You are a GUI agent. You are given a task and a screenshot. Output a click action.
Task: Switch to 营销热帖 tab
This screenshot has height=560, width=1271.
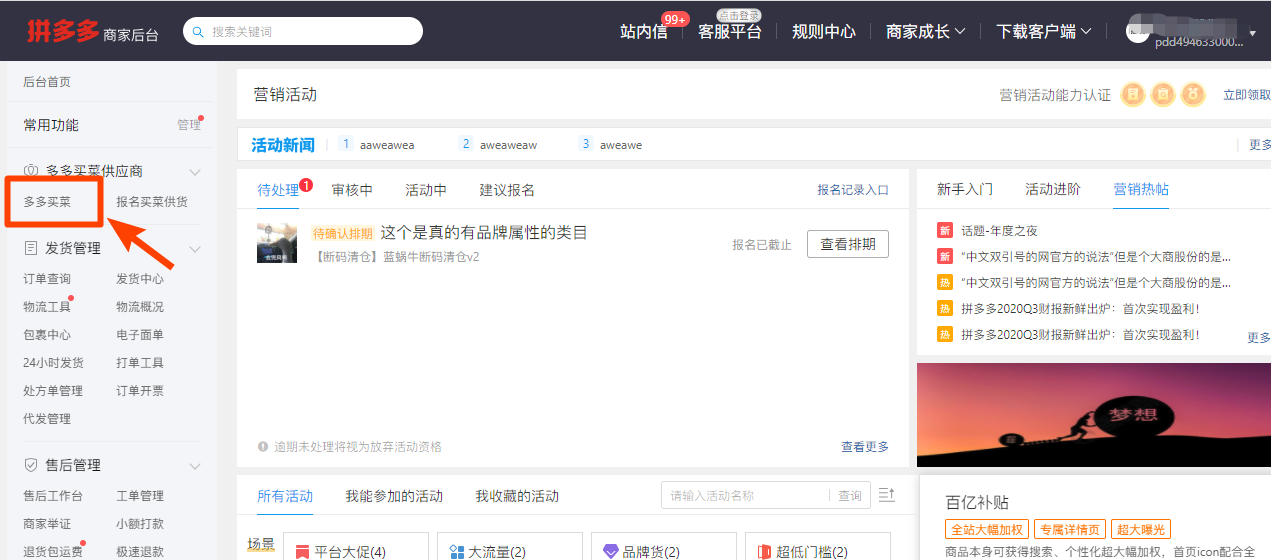point(1141,189)
